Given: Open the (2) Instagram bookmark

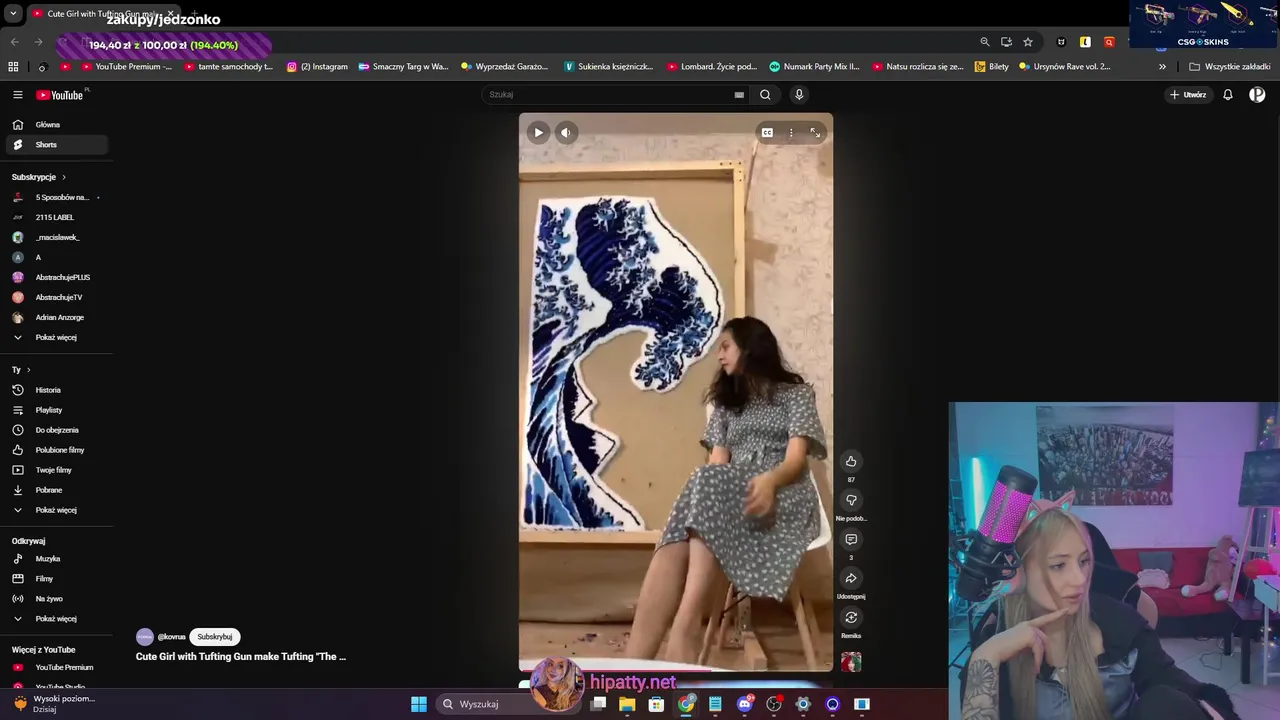Looking at the screenshot, I should [318, 67].
